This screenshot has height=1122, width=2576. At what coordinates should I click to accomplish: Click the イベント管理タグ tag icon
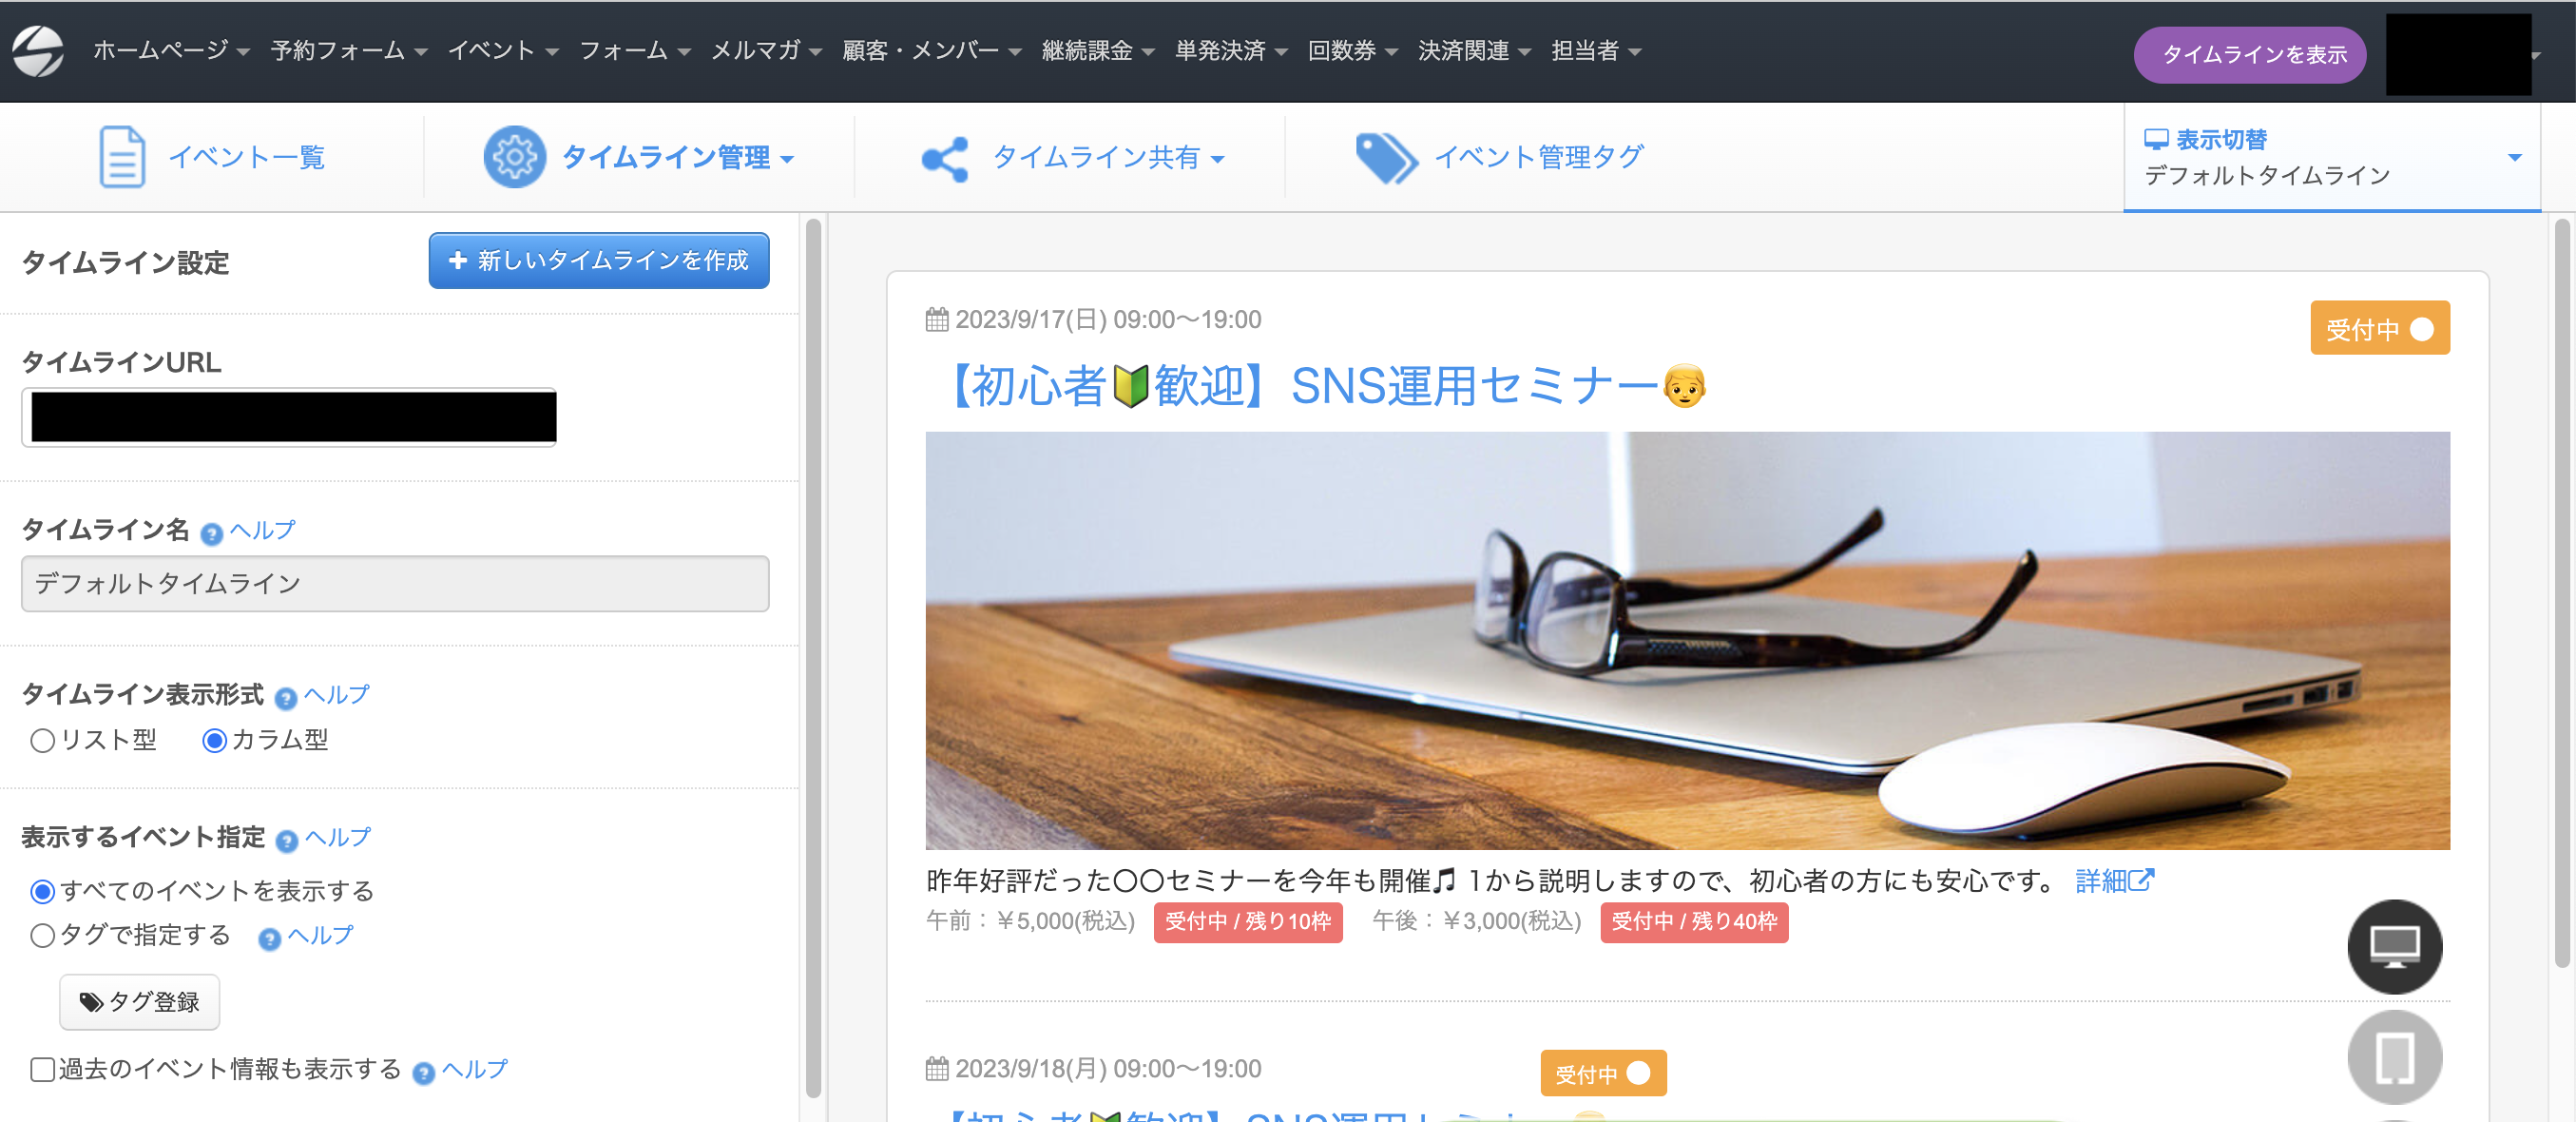pyautogui.click(x=1385, y=158)
